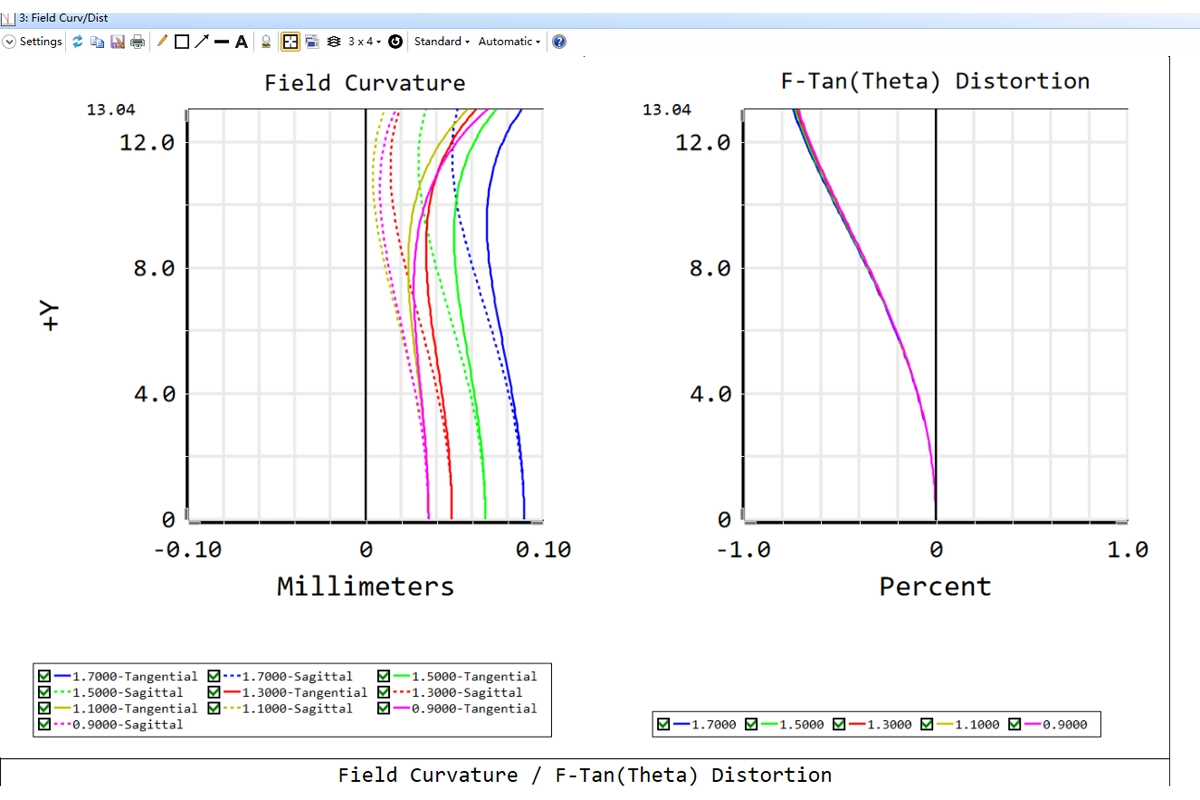Print the Field Curv/Dist window
The height and width of the screenshot is (800, 1200).
coord(137,42)
